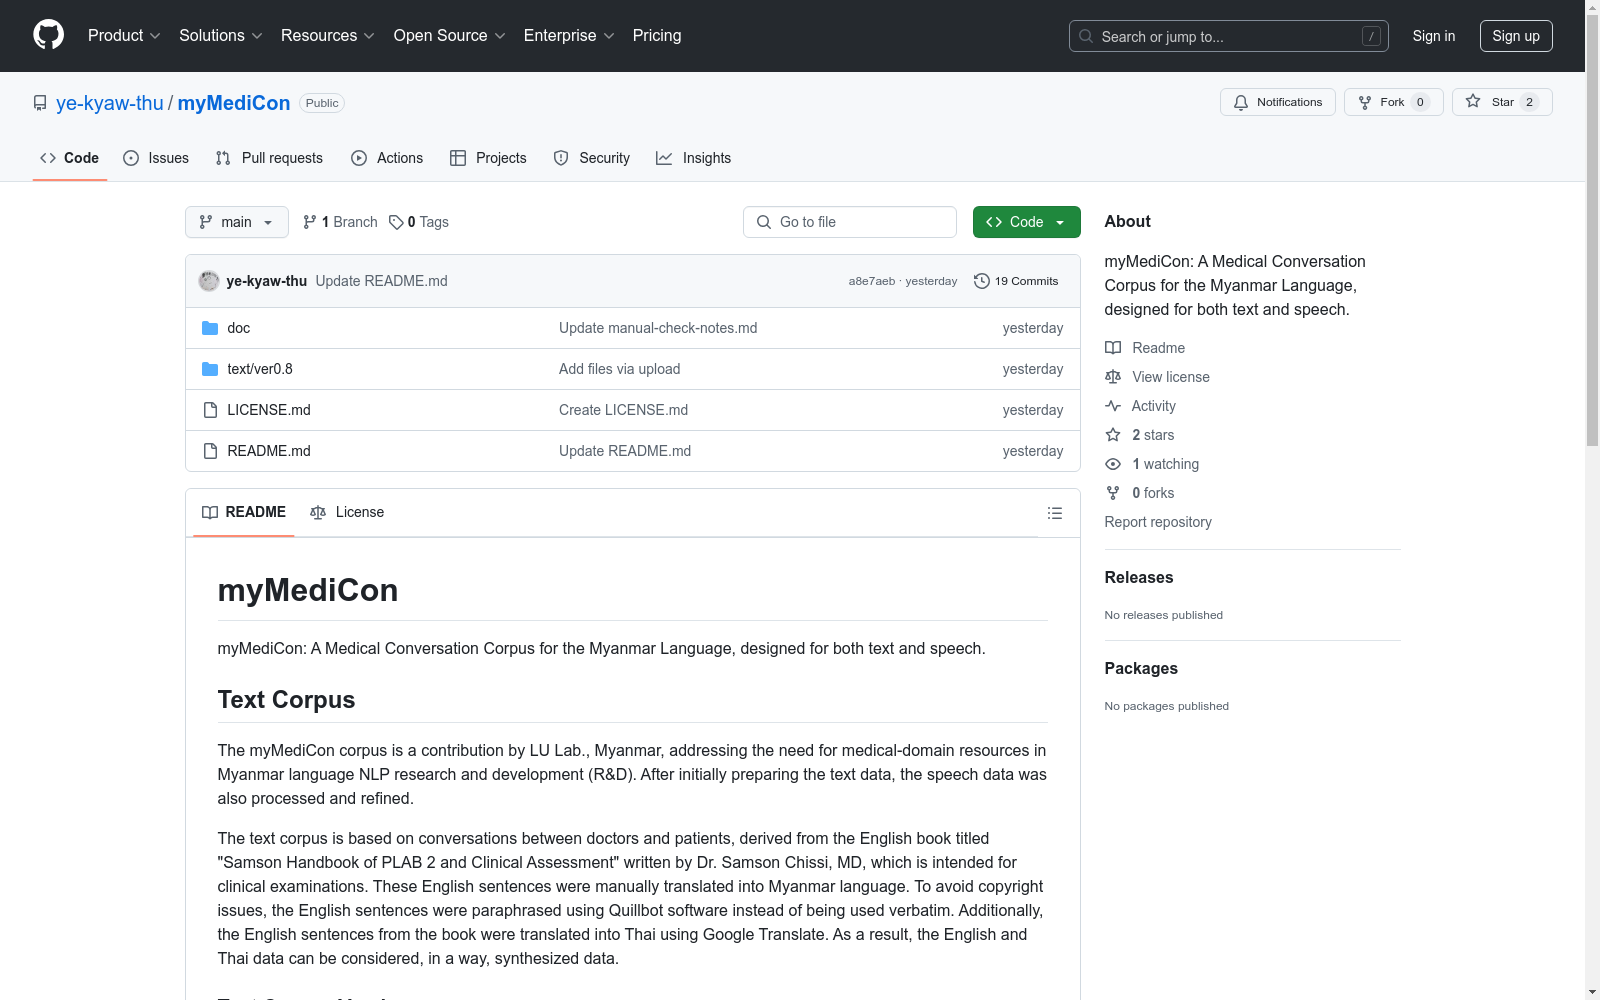Click the Notifications bell button

pyautogui.click(x=1277, y=102)
